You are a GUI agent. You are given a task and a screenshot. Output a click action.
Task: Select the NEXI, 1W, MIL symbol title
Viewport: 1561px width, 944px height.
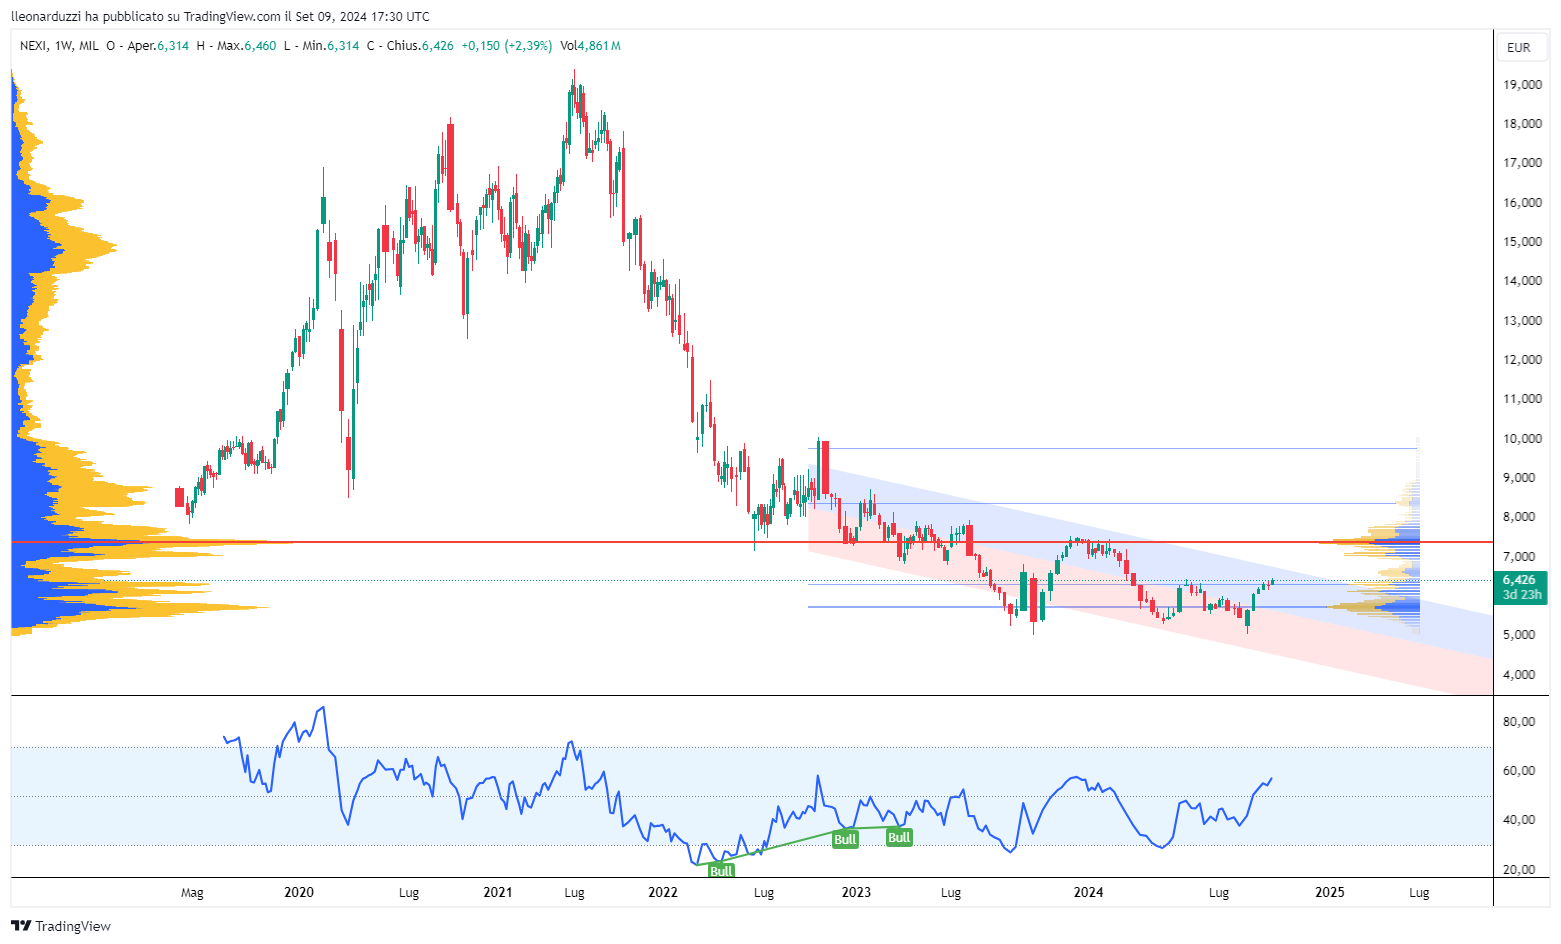coord(59,46)
